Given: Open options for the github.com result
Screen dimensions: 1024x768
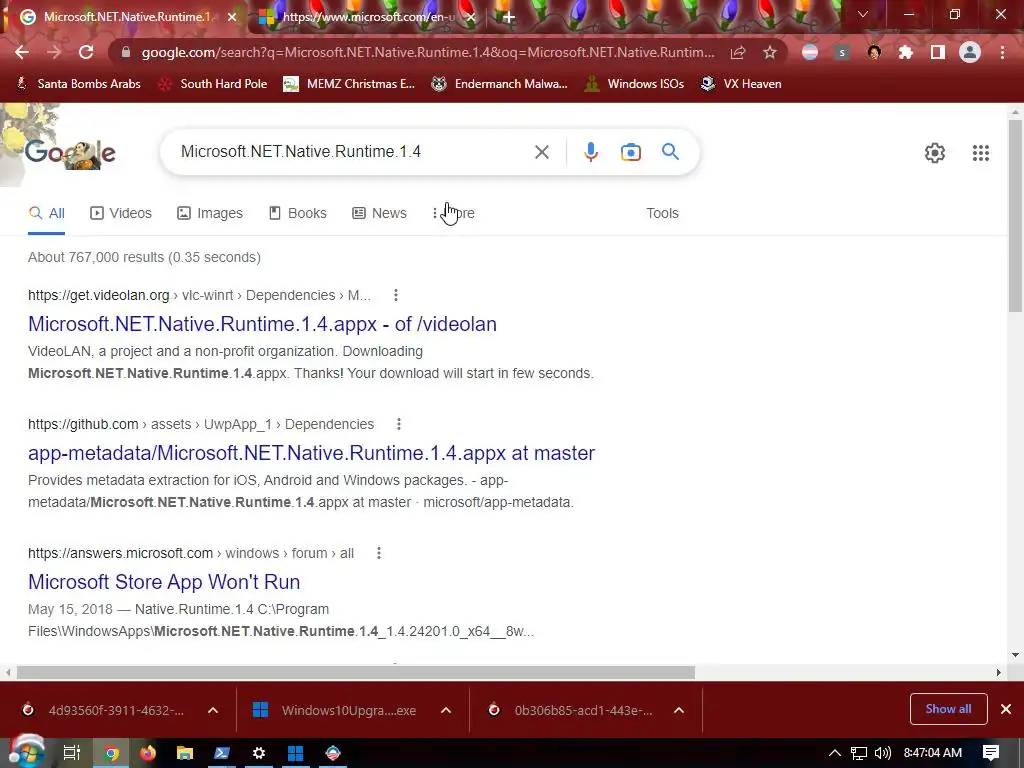Looking at the screenshot, I should pos(398,424).
